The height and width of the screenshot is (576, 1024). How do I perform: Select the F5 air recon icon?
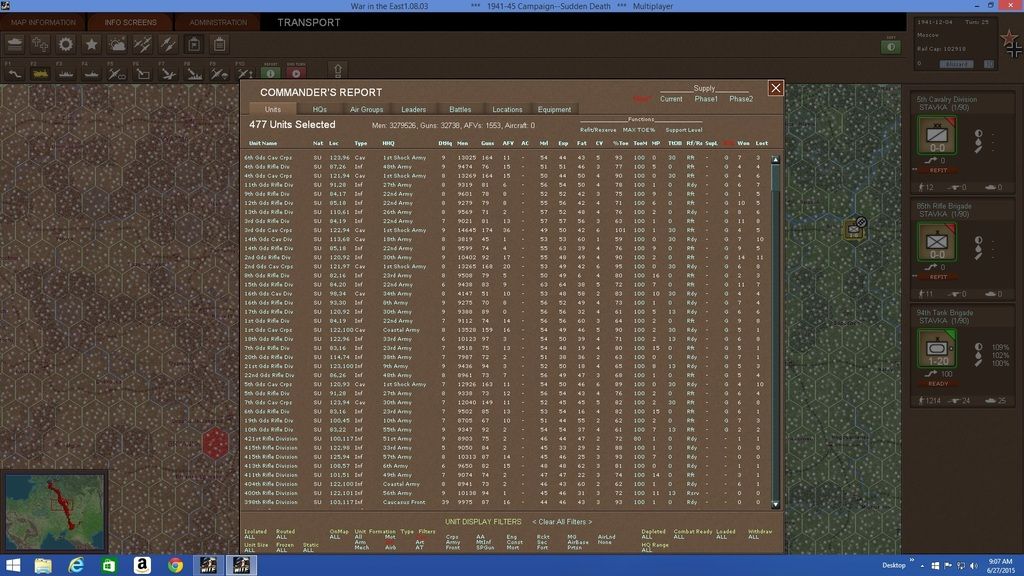118,74
